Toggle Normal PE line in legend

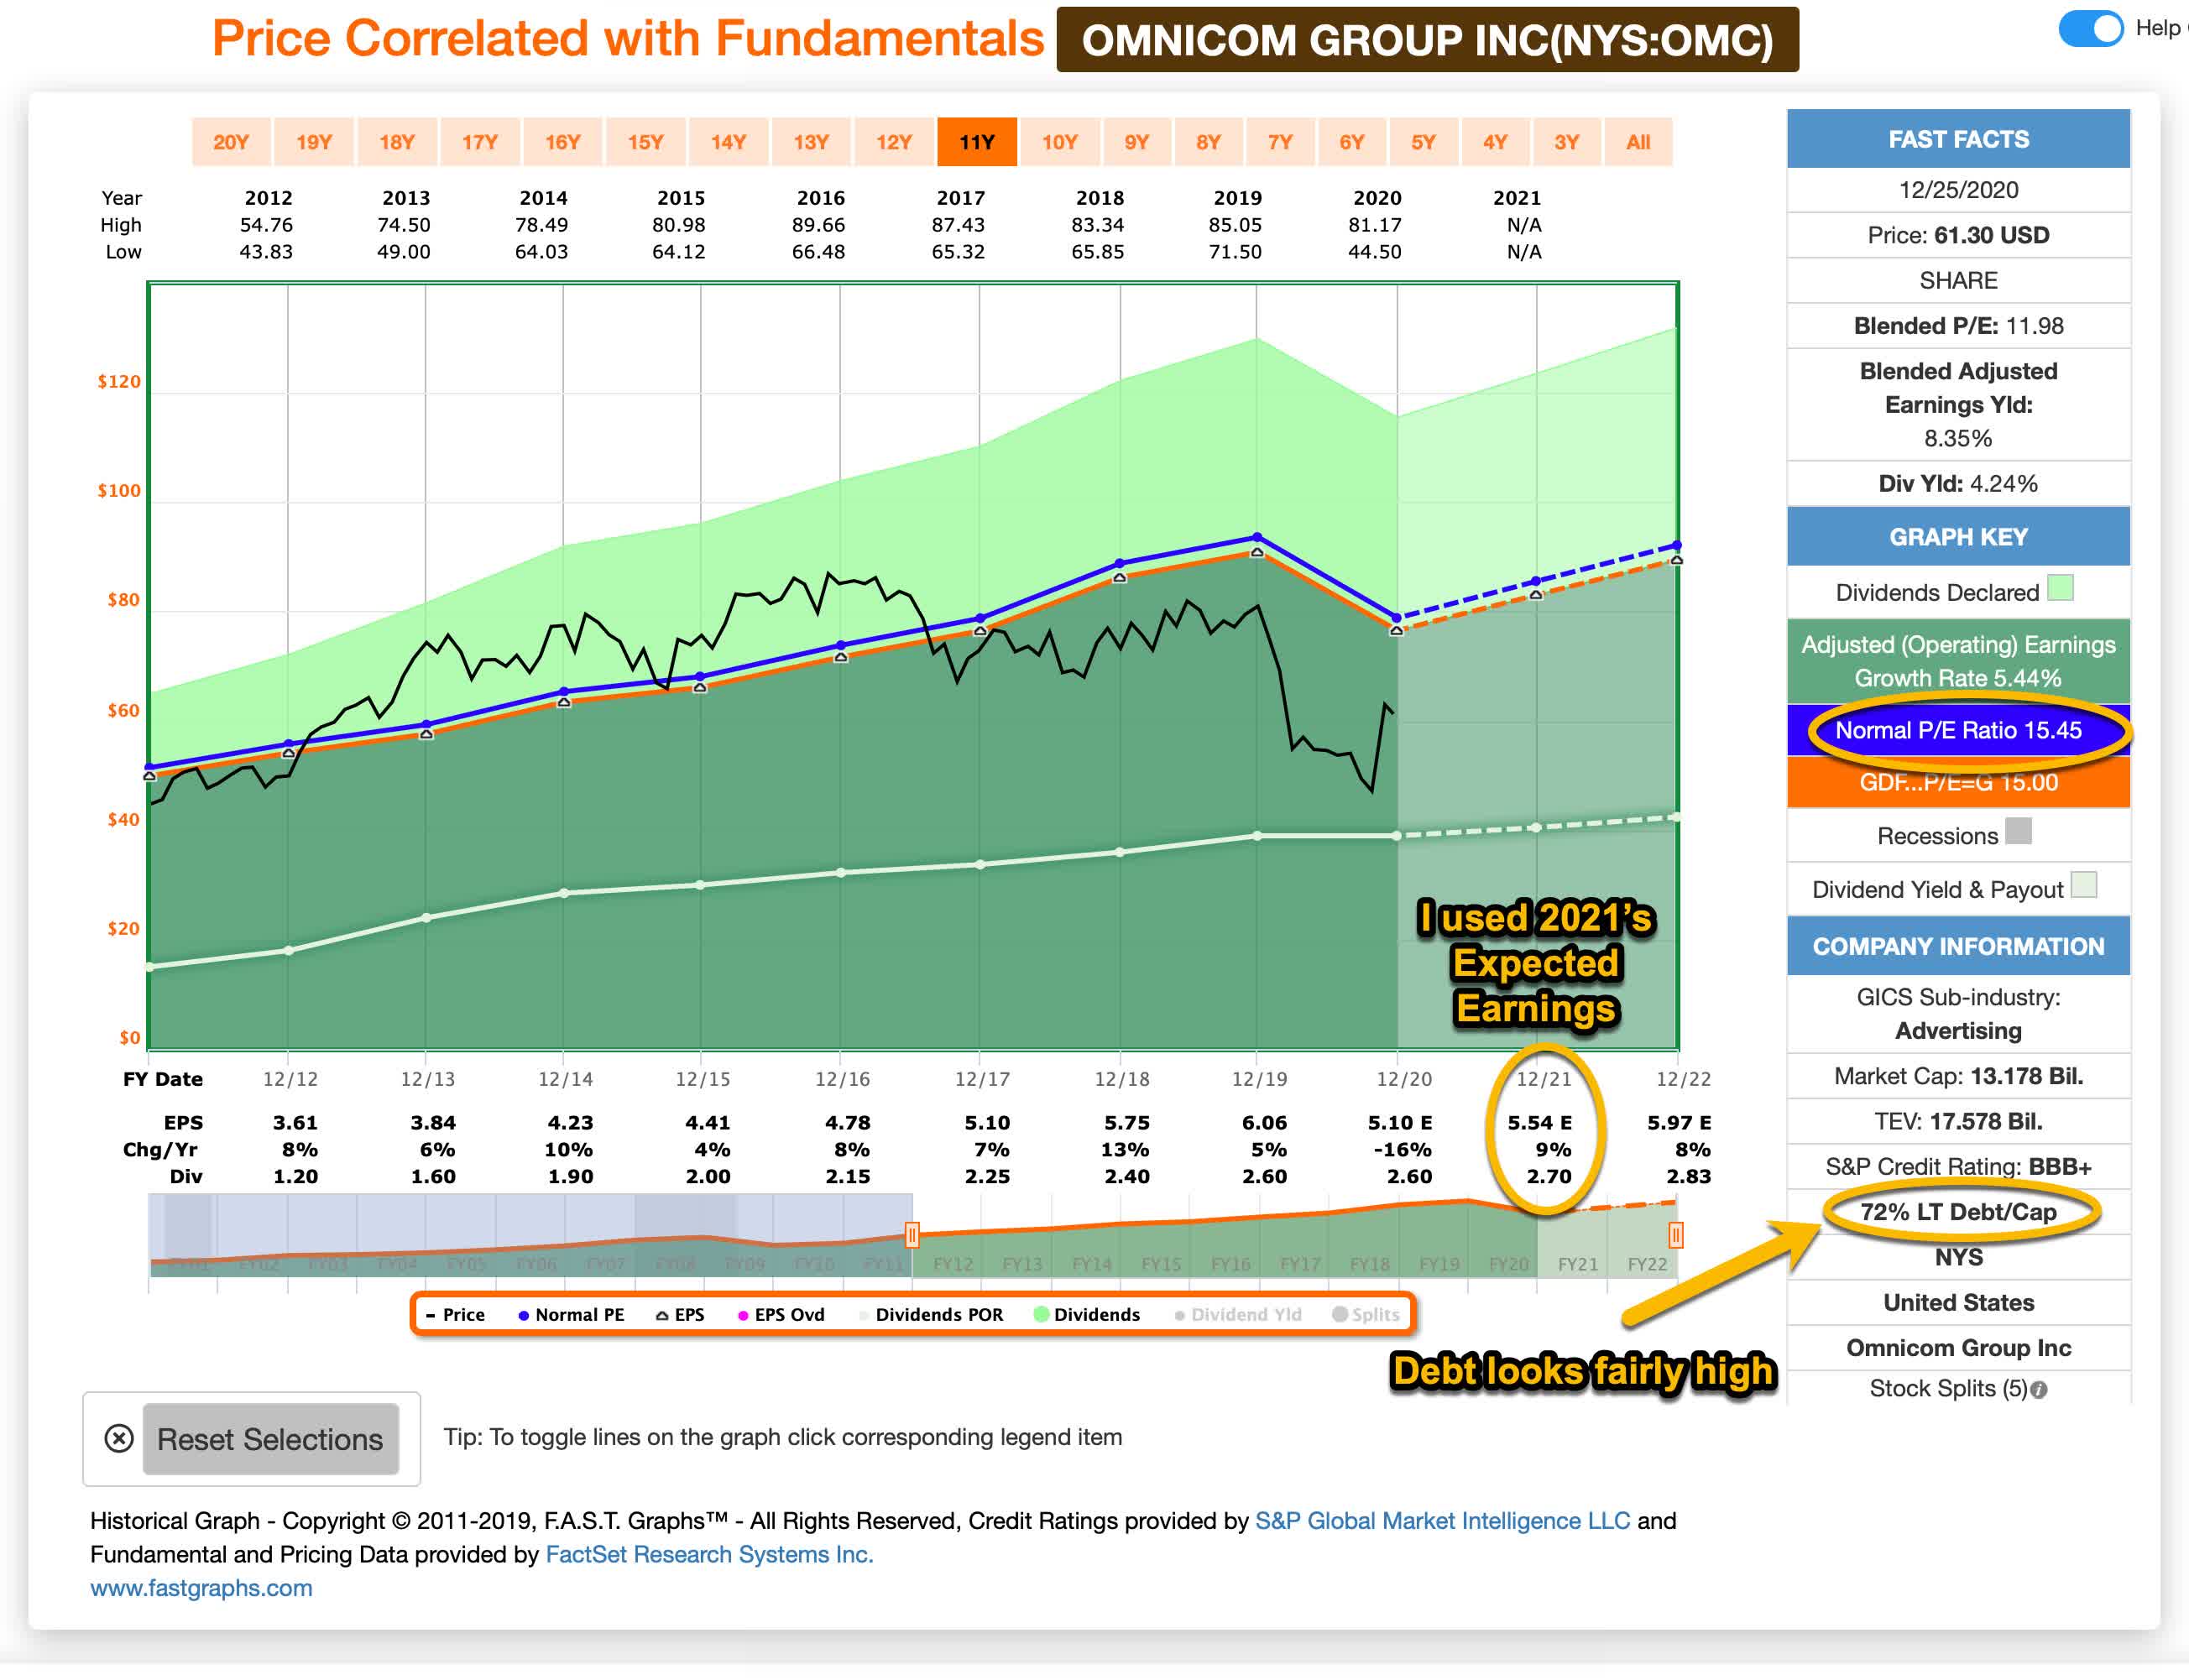(x=571, y=1315)
